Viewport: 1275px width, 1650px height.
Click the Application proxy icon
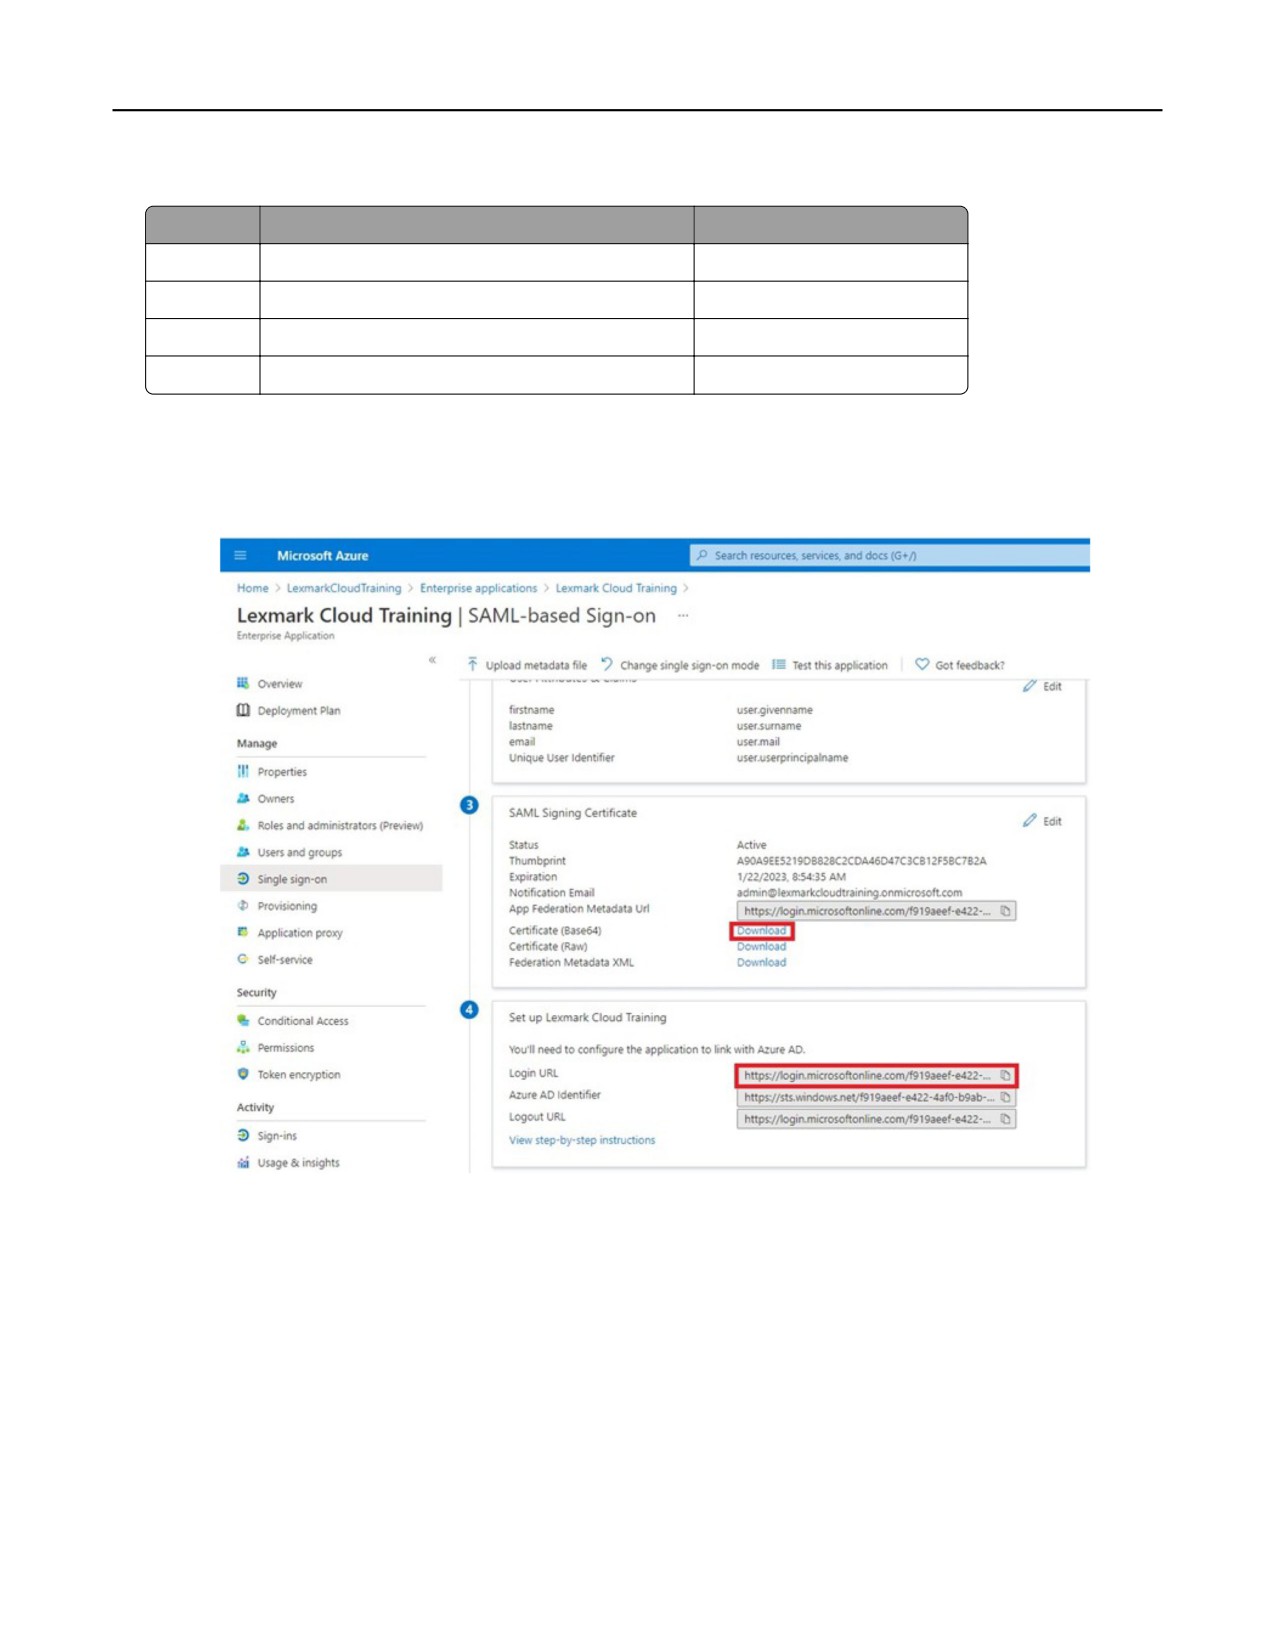click(243, 932)
